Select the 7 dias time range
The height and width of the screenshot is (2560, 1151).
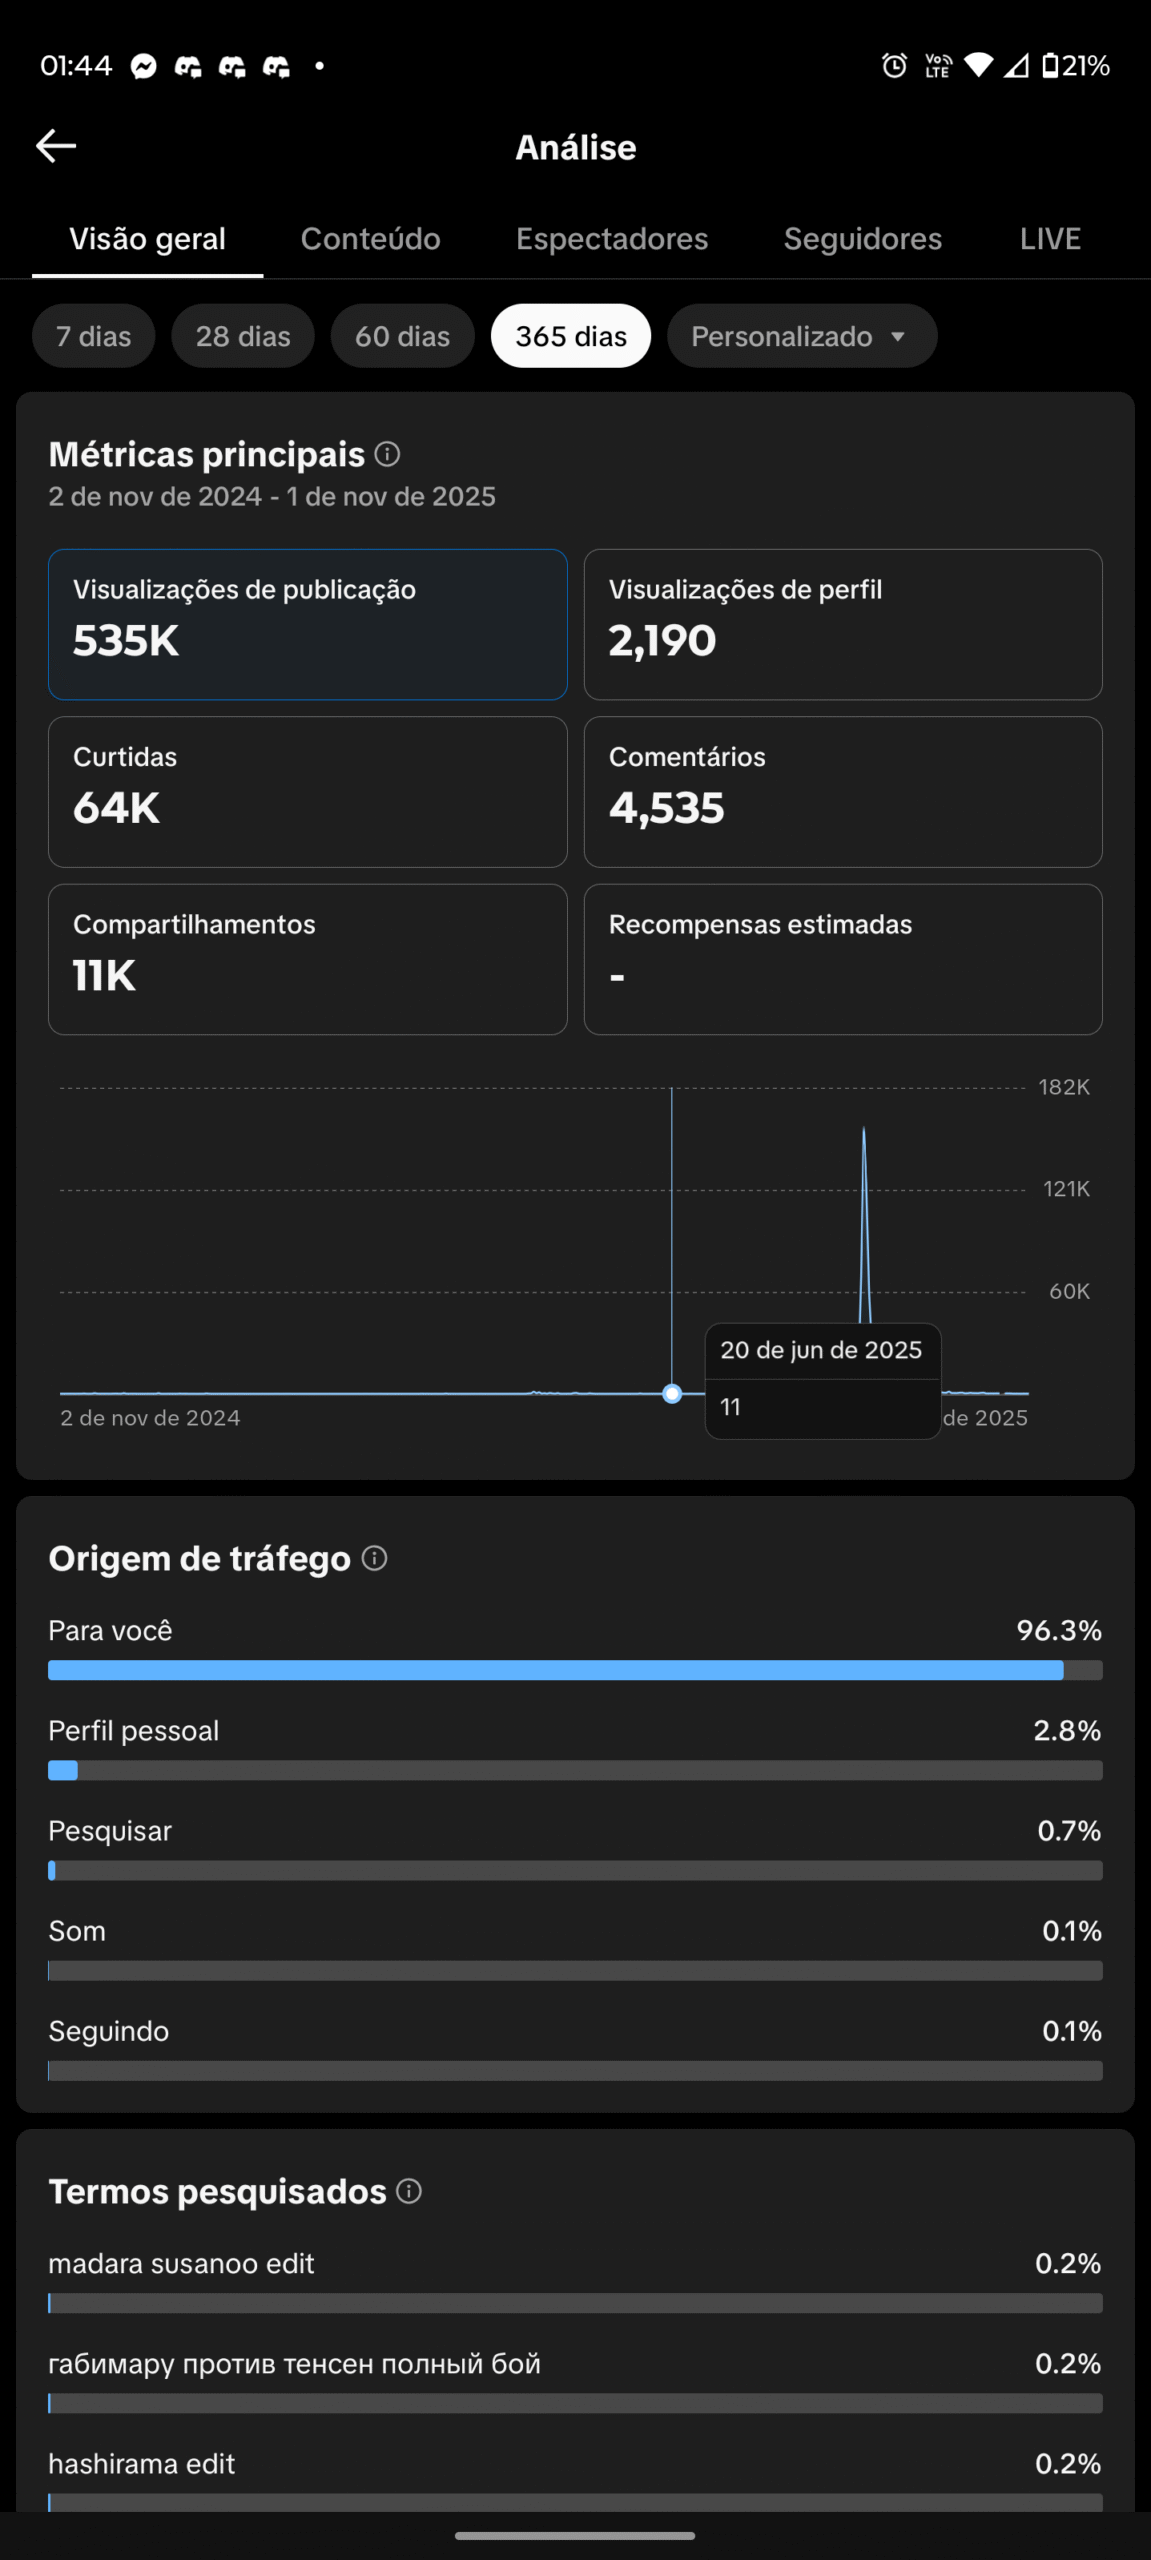pos(93,336)
